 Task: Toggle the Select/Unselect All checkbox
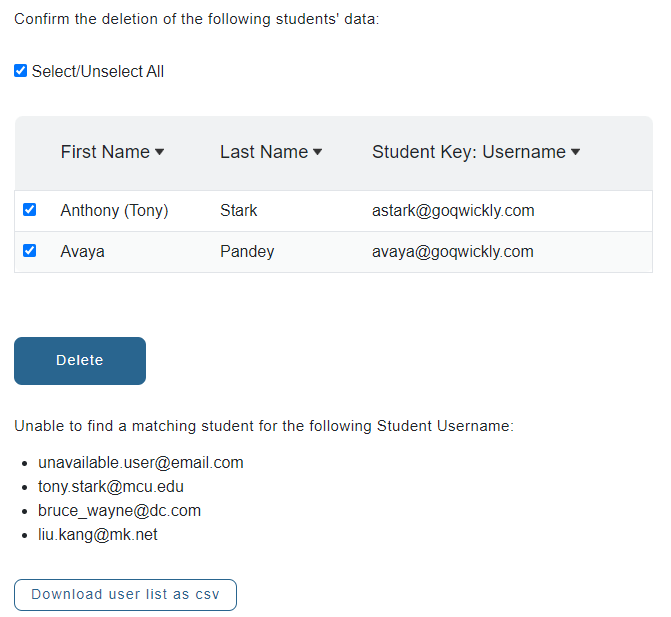pos(21,71)
